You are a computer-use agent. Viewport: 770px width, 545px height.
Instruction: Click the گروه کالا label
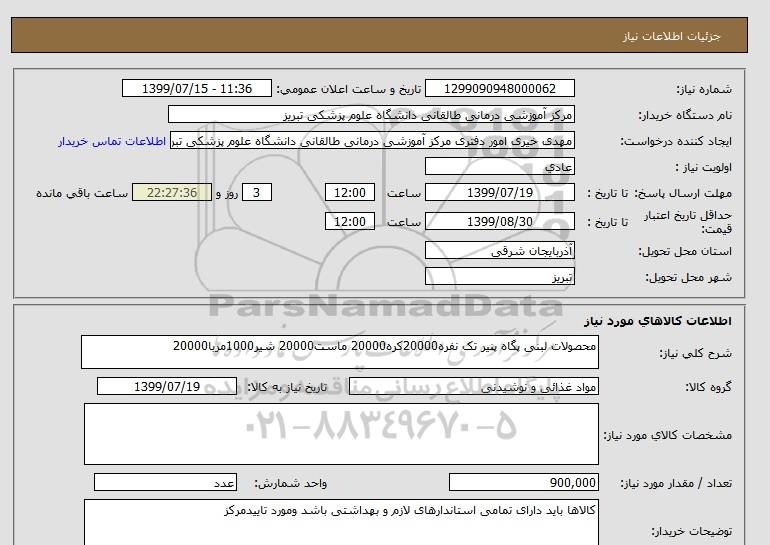pyautogui.click(x=709, y=387)
